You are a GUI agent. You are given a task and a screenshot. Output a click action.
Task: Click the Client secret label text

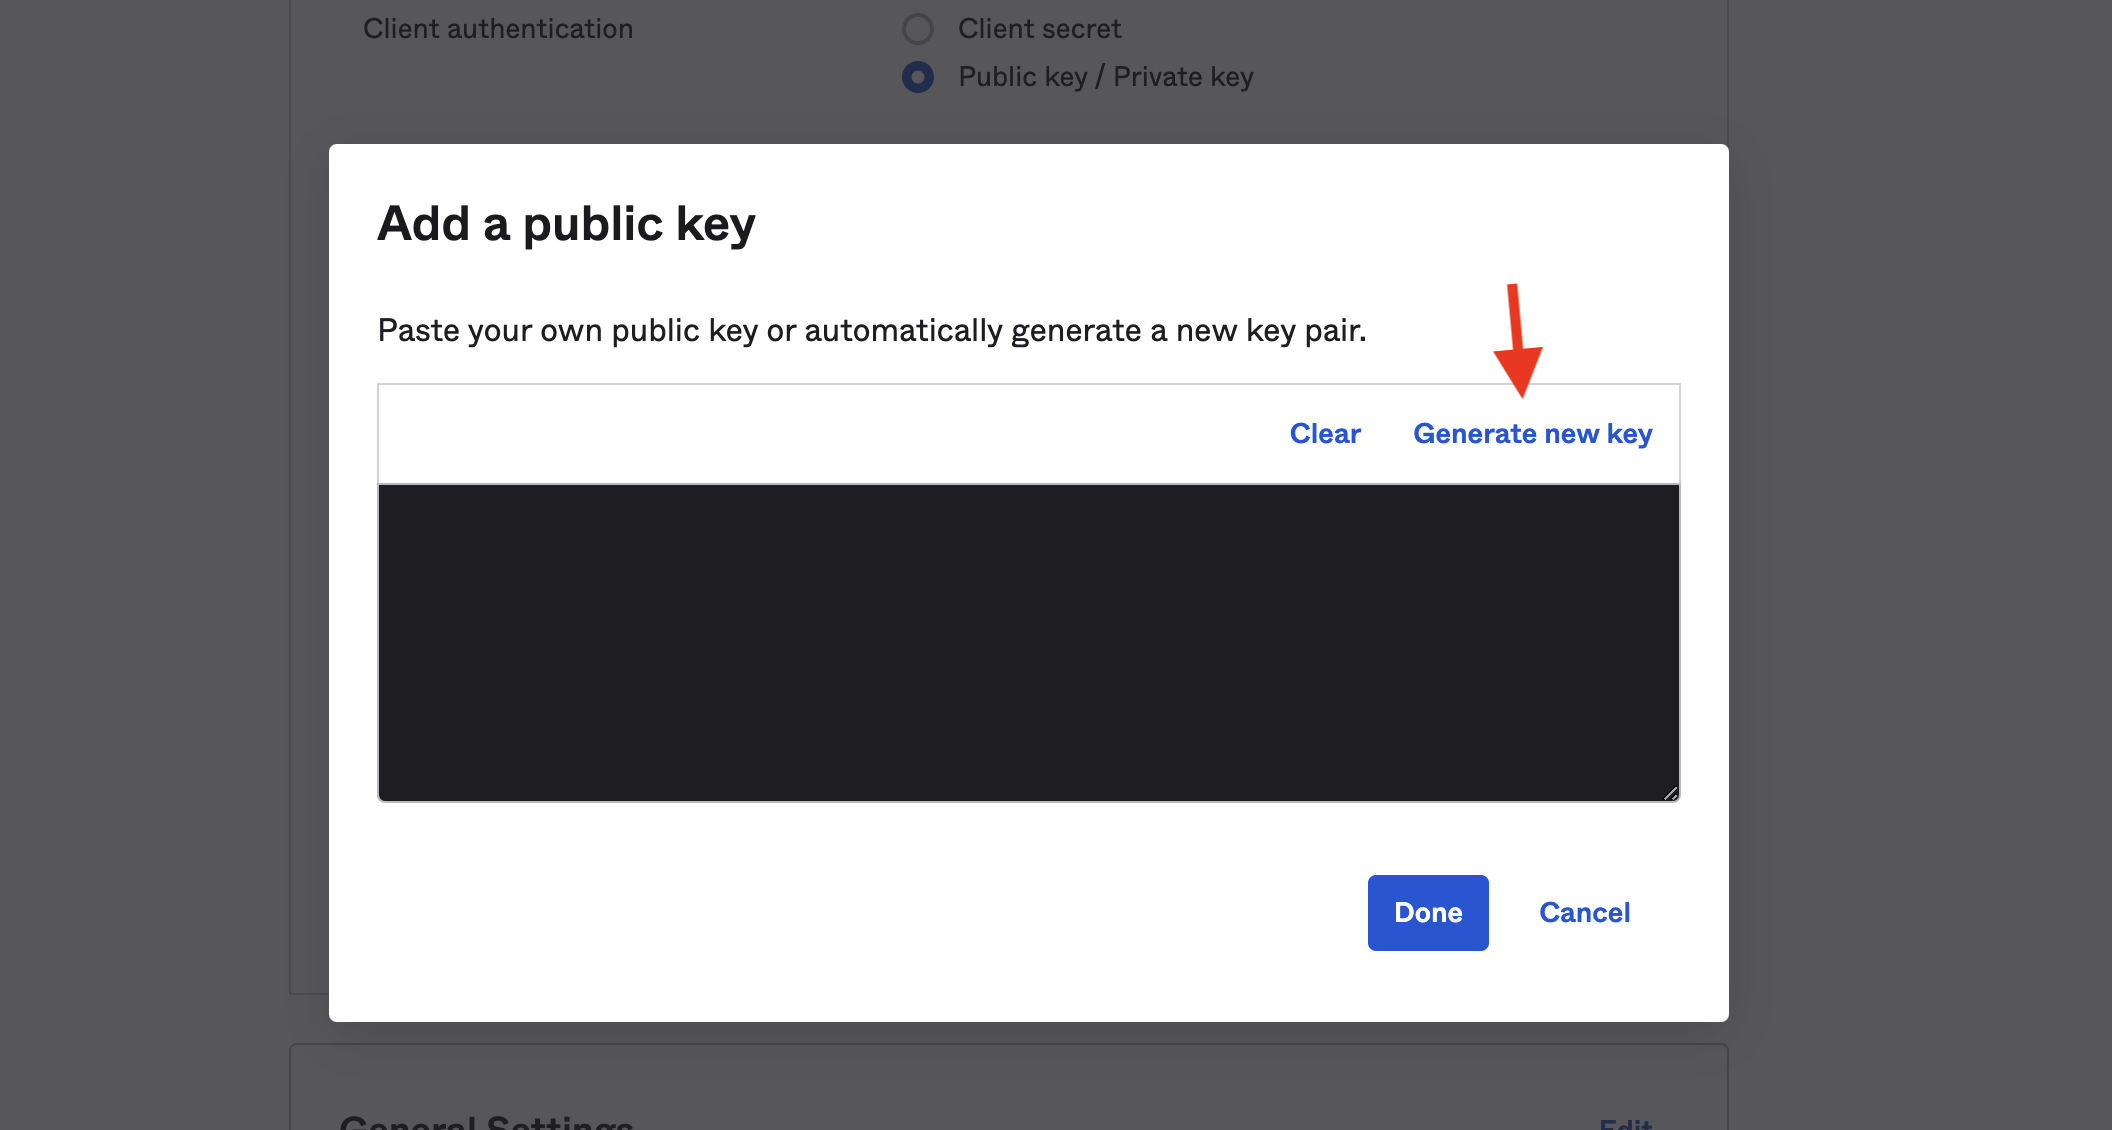[x=1039, y=29]
